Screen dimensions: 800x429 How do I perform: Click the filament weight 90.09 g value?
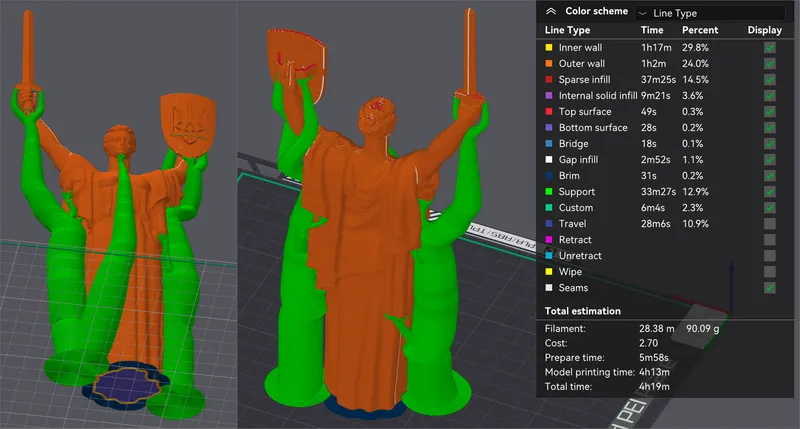[703, 329]
